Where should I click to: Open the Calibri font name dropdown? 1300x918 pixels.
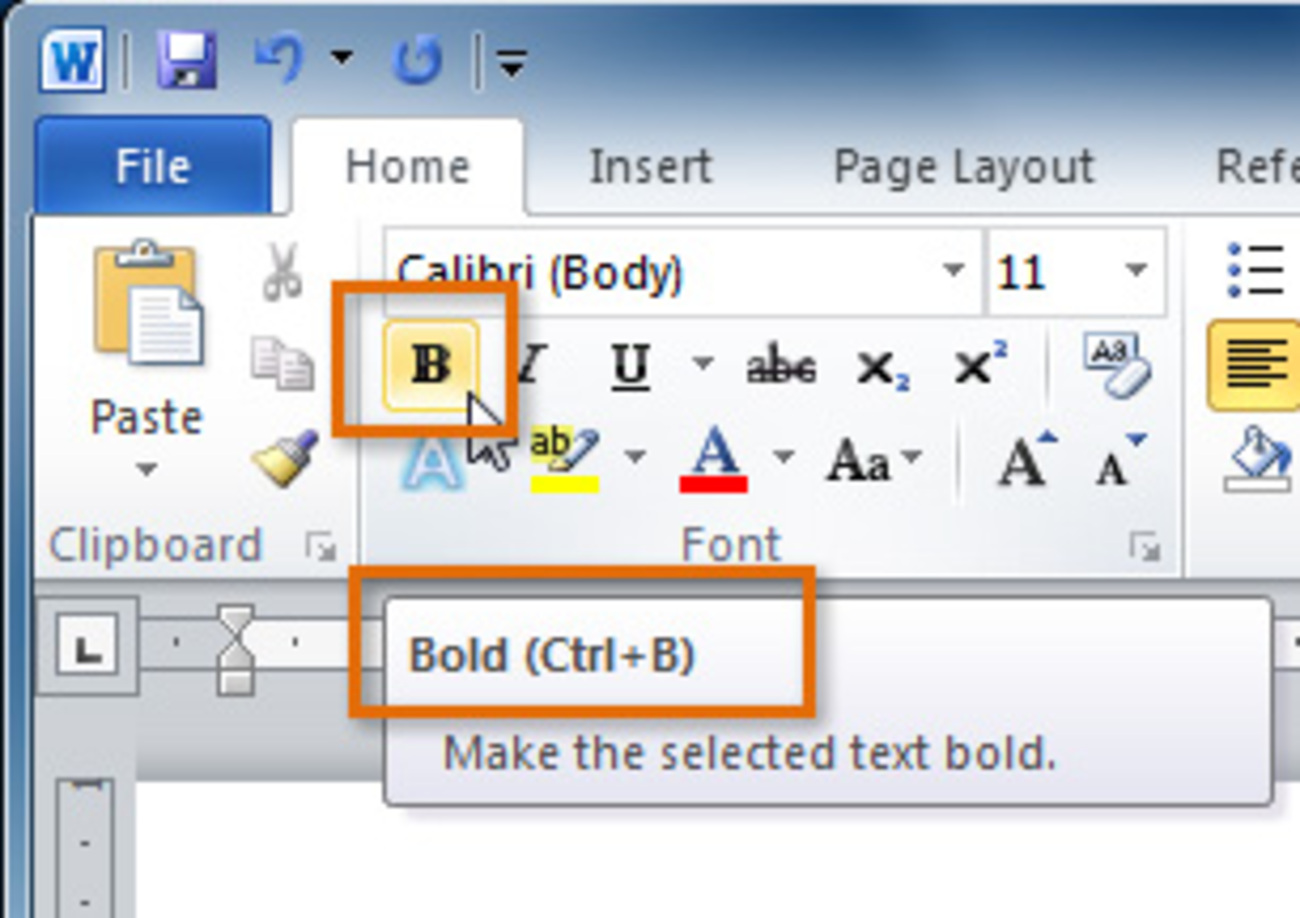(953, 271)
